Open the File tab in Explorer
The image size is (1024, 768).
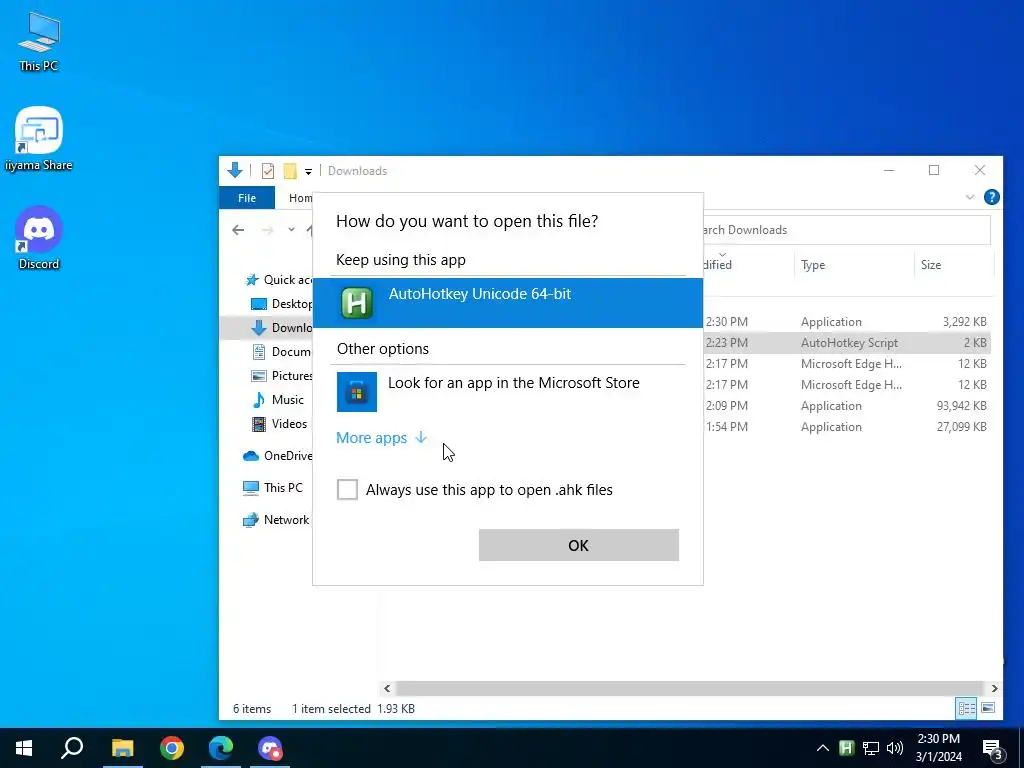(247, 198)
